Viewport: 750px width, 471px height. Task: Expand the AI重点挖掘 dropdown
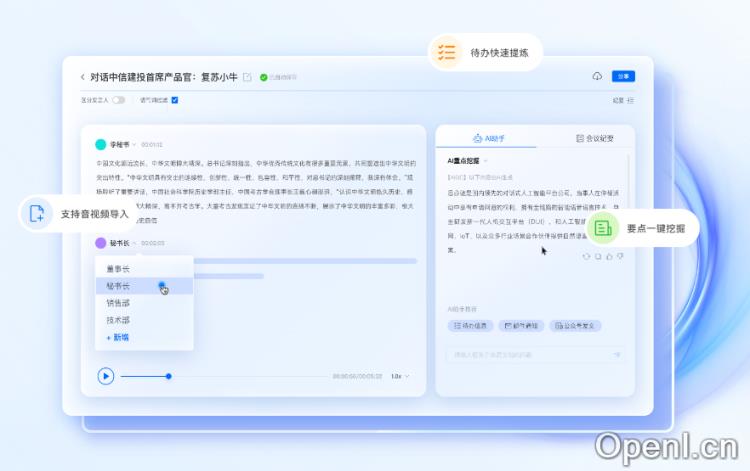485,161
